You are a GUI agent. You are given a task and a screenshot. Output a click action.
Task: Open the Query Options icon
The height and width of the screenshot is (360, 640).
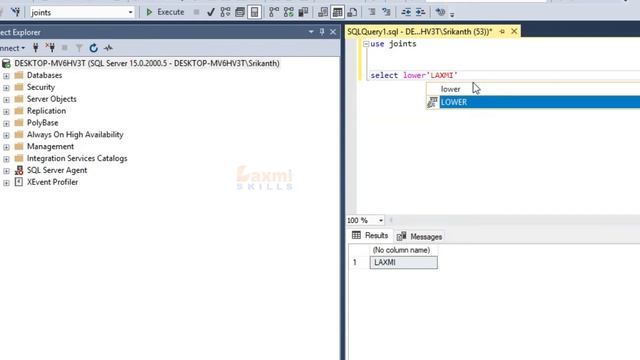(240, 13)
